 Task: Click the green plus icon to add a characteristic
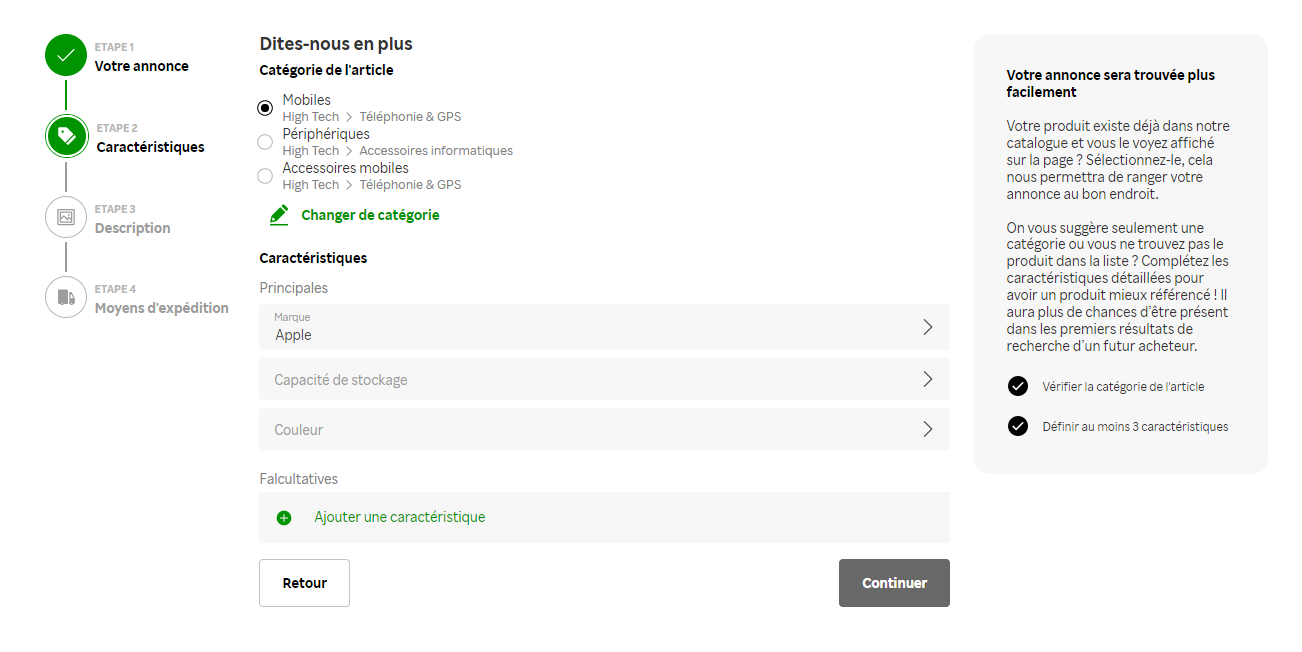click(284, 518)
